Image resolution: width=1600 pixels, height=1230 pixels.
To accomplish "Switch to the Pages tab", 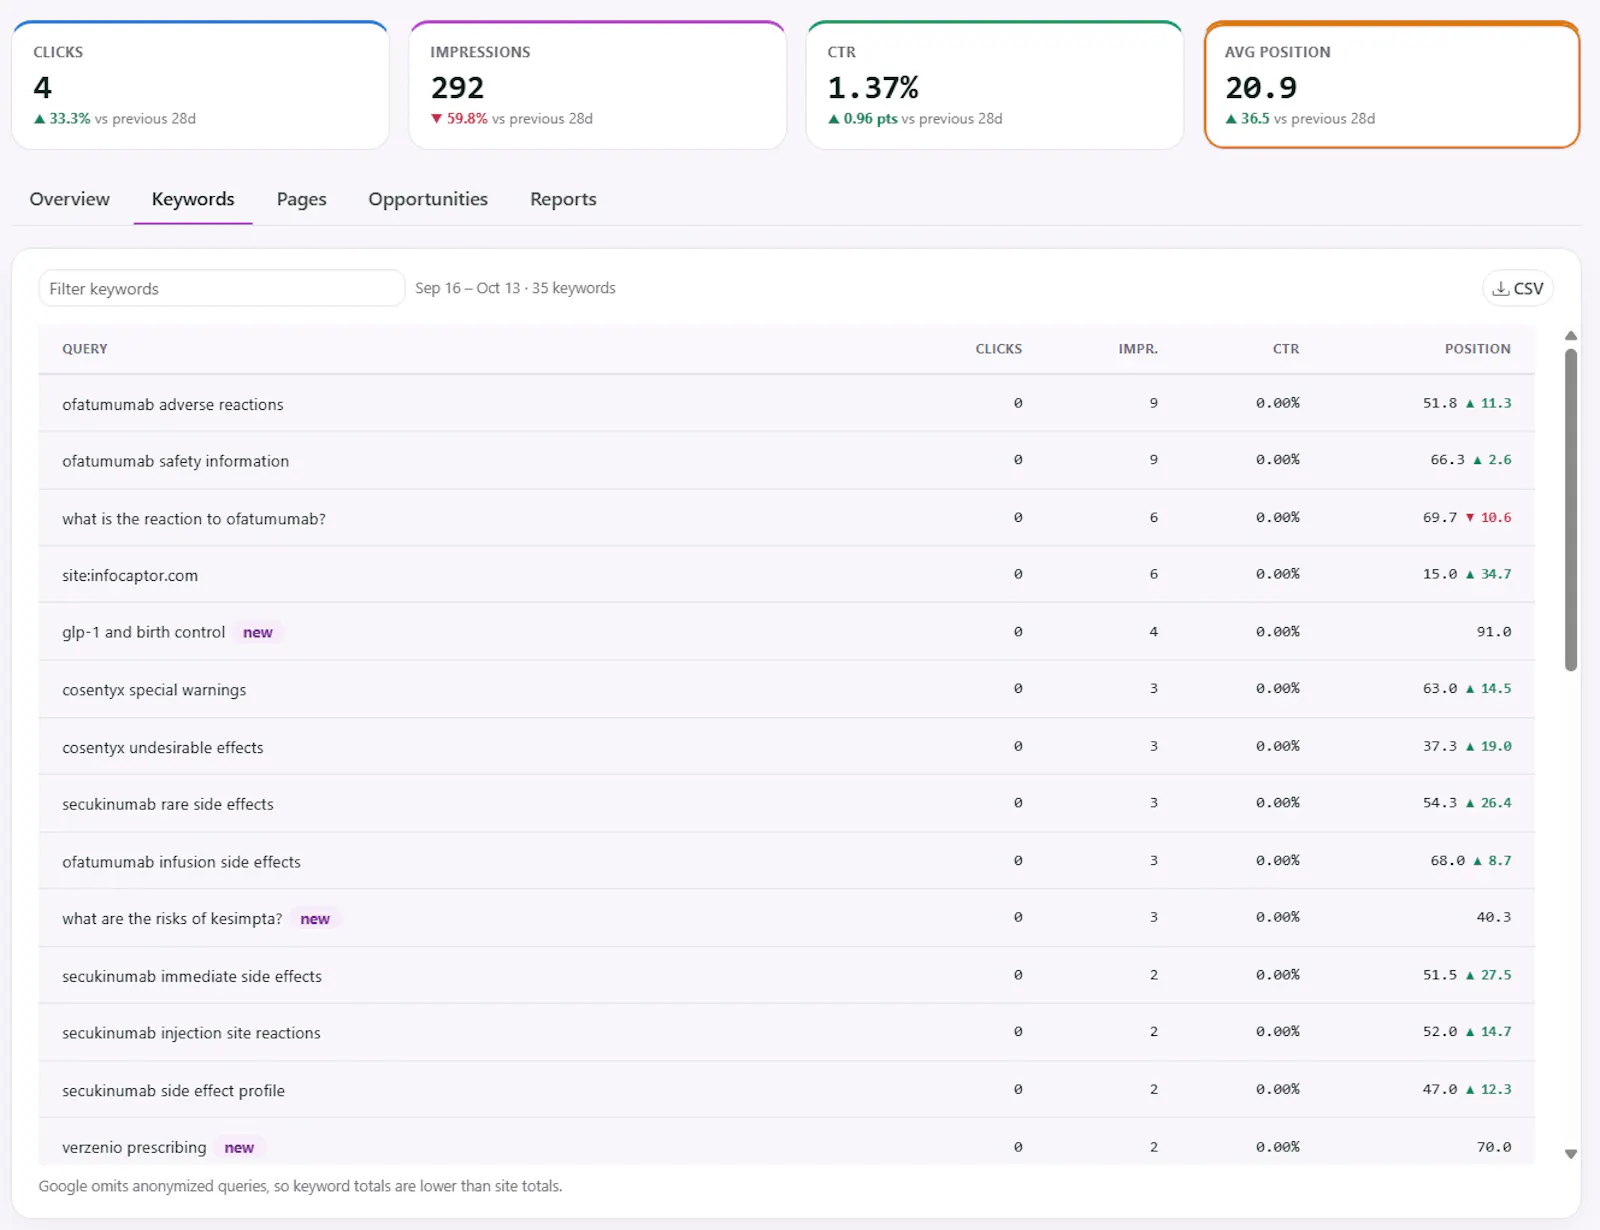I will click(x=302, y=199).
